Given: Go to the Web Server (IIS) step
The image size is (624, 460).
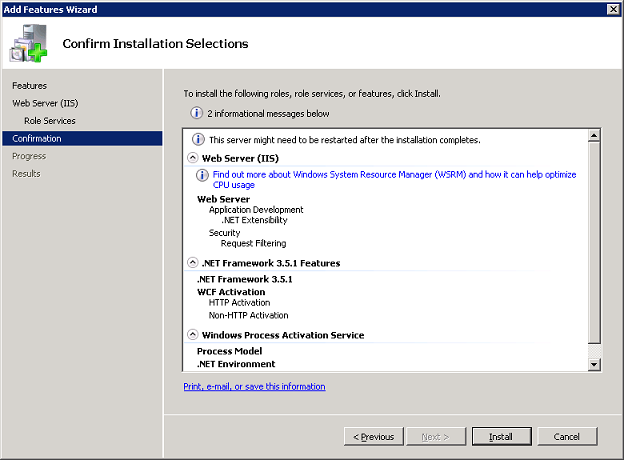Looking at the screenshot, I should pos(45,103).
